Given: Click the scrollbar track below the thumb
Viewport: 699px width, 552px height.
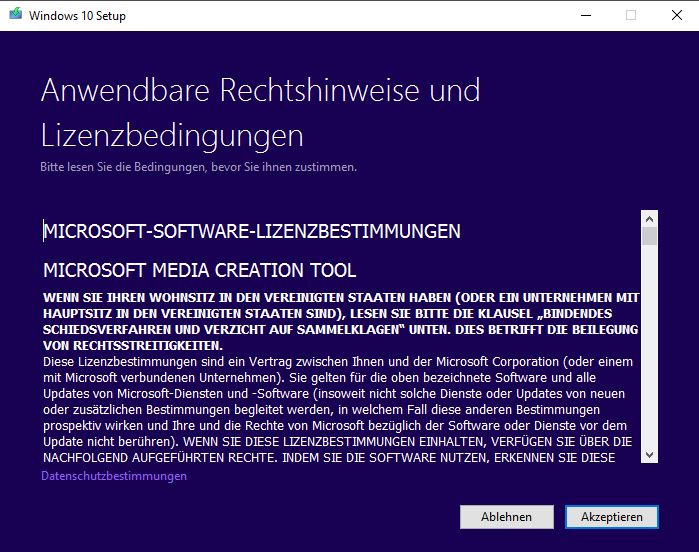Looking at the screenshot, I should click(x=649, y=346).
